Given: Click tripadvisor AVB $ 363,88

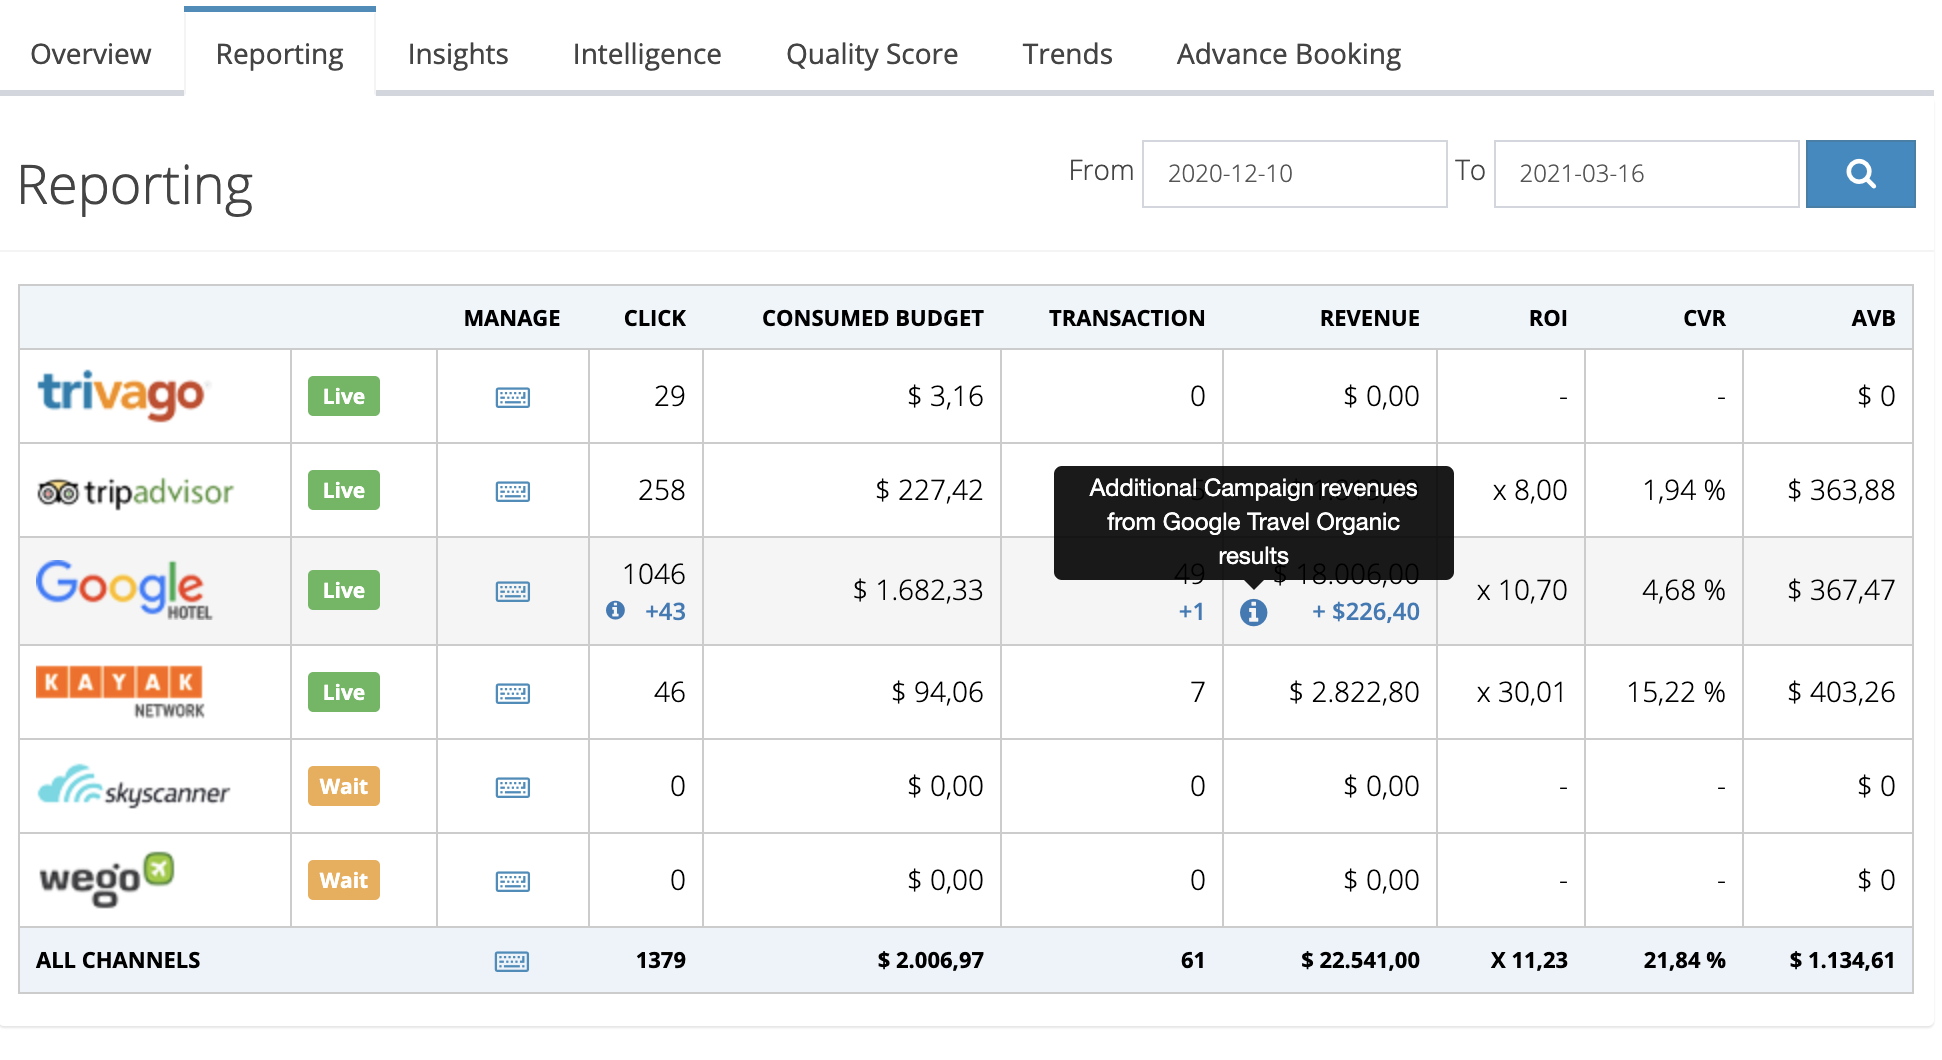Looking at the screenshot, I should 1841,490.
